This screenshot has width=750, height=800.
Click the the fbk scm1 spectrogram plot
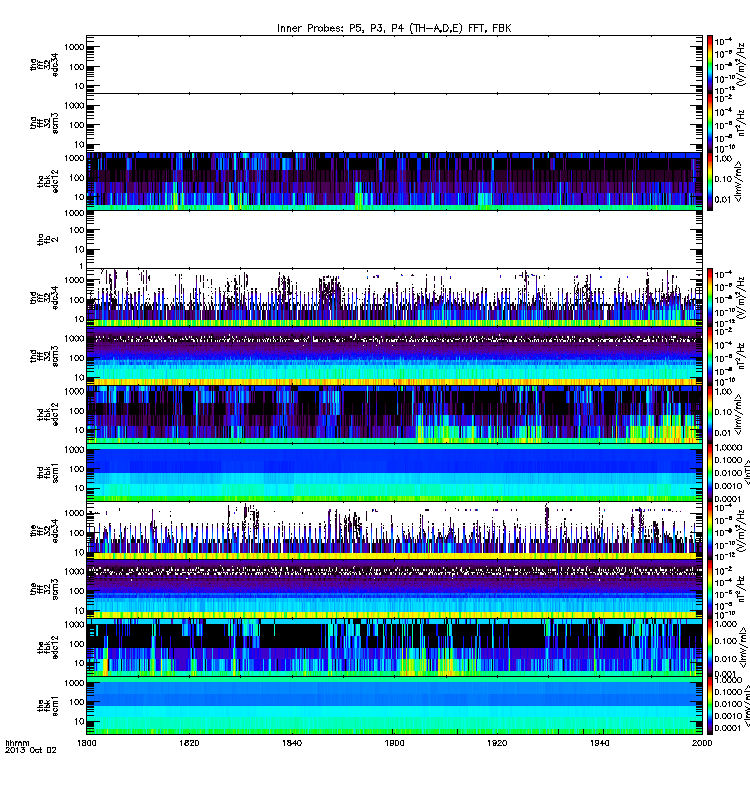click(x=394, y=706)
